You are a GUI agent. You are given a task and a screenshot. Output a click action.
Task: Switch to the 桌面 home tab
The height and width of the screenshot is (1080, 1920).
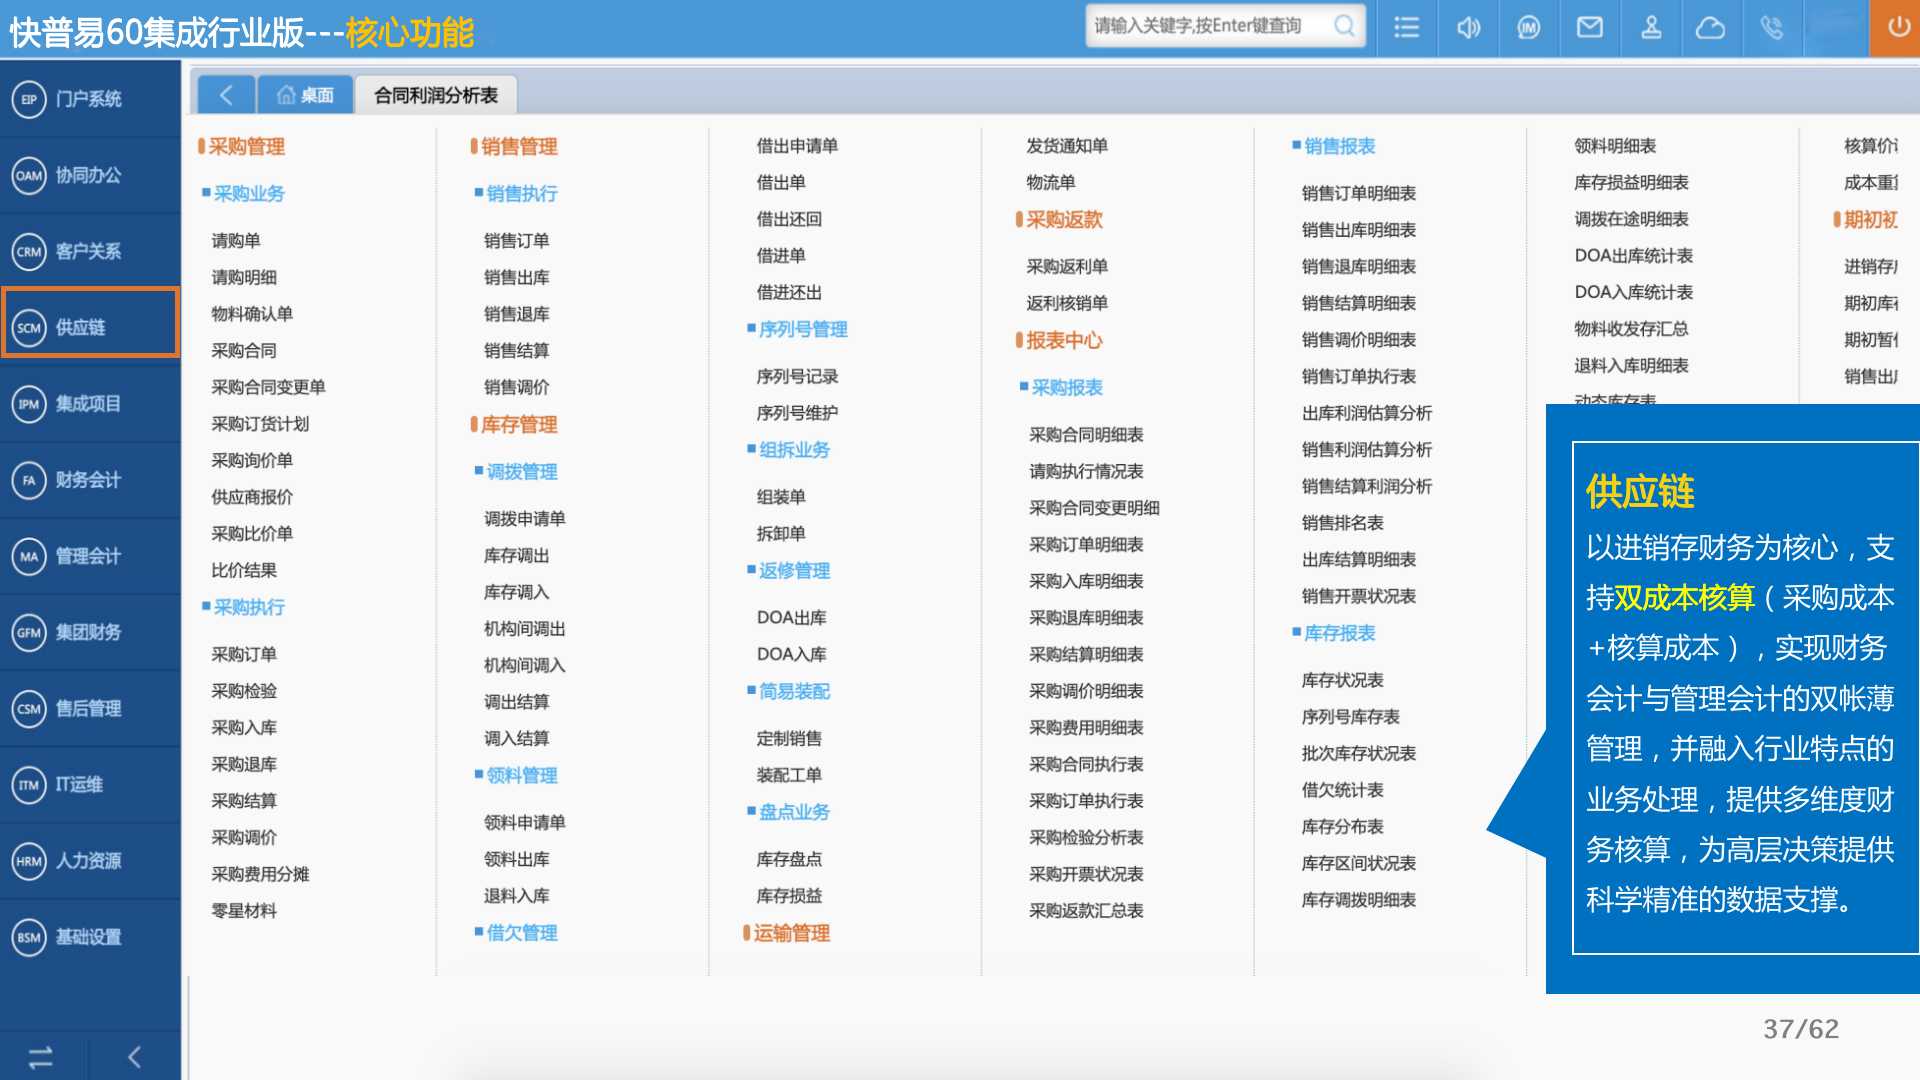306,95
